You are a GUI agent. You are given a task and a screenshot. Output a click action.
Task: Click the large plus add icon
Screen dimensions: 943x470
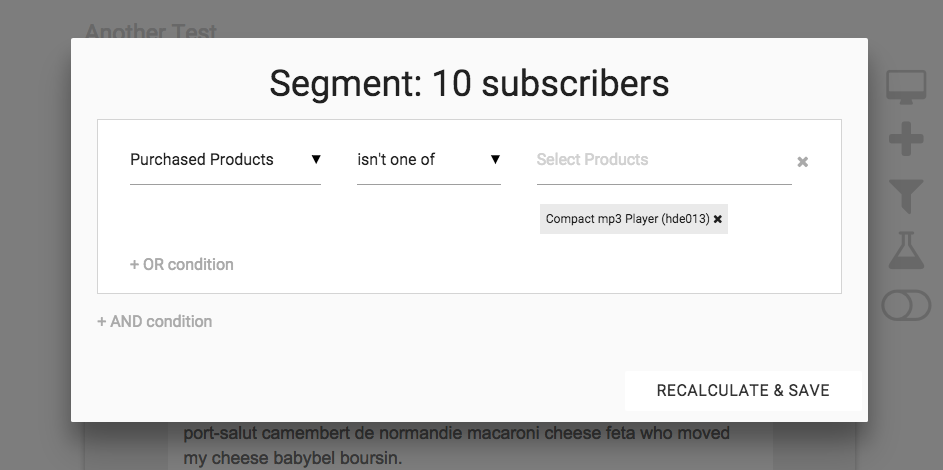point(906,139)
